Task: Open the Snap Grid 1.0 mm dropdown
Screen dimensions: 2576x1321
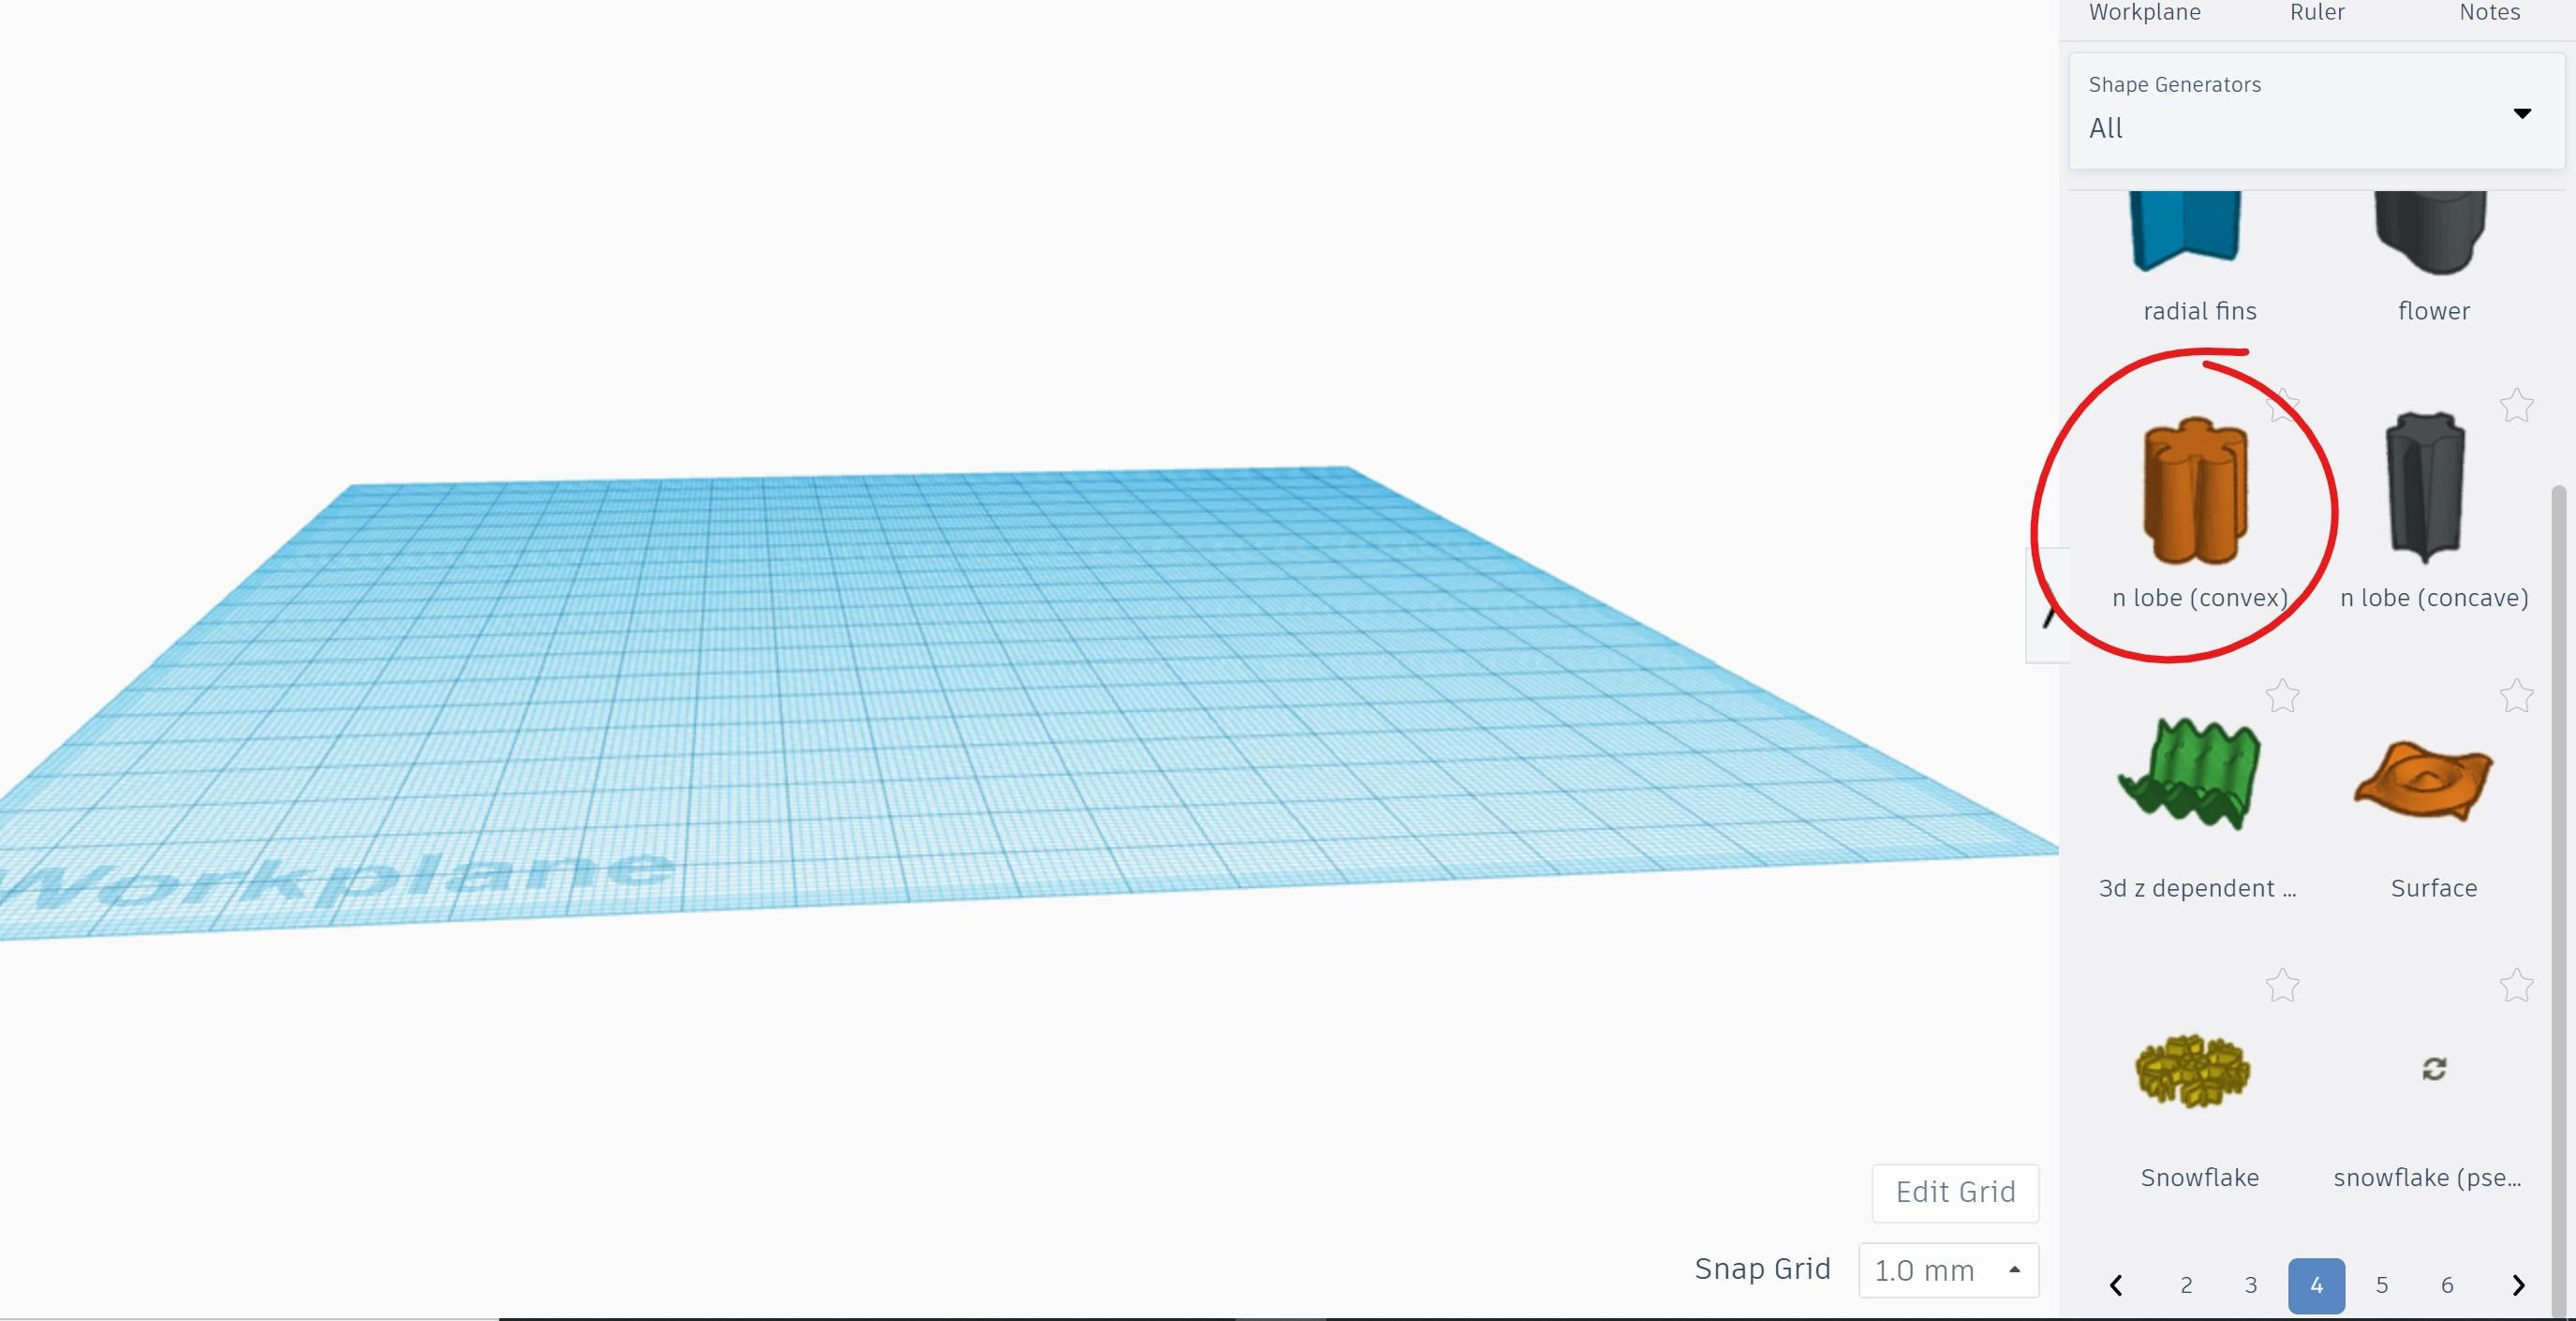Action: click(x=1948, y=1270)
